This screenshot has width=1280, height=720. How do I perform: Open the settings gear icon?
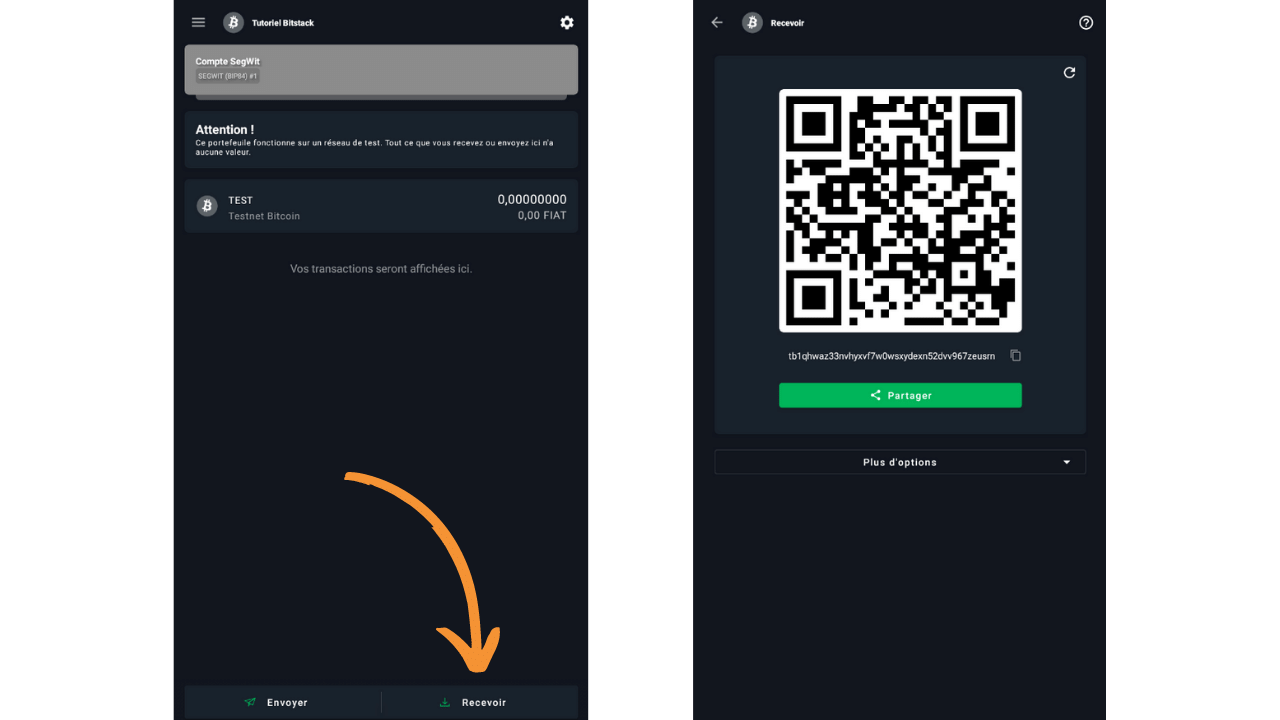[x=567, y=22]
